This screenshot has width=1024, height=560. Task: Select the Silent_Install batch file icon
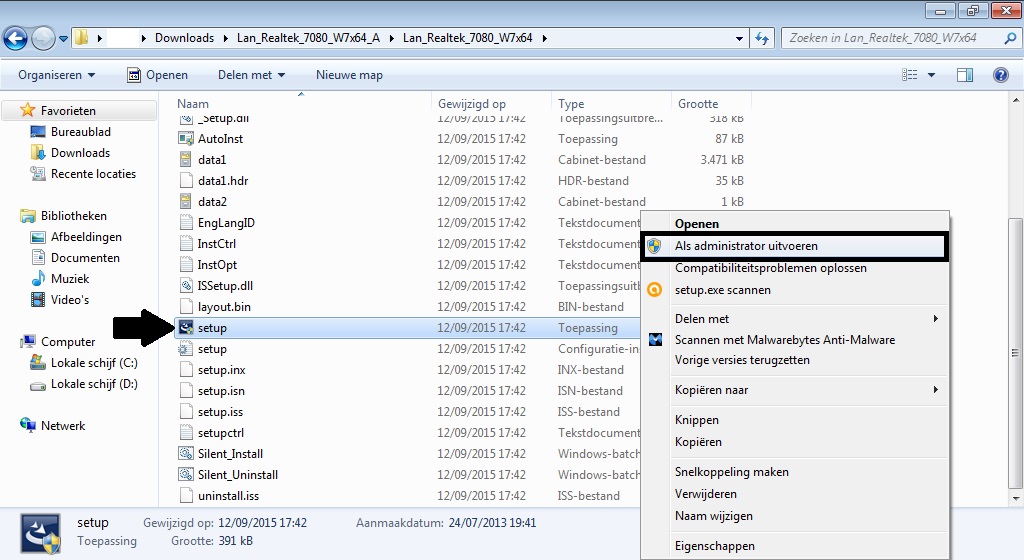coord(186,454)
